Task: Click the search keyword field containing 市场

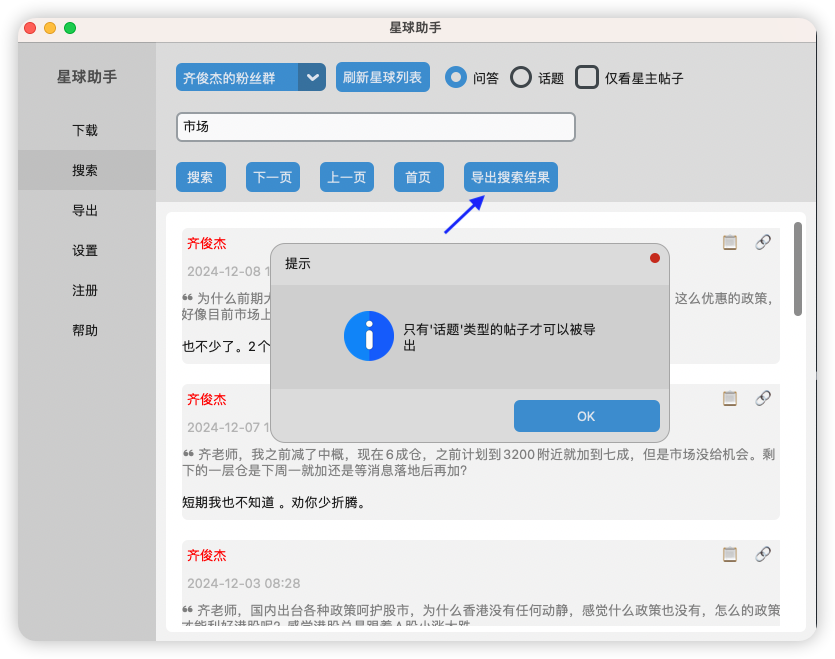Action: click(375, 127)
